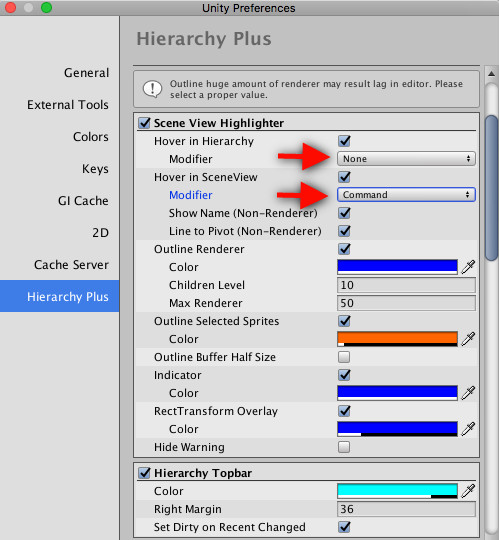499x540 pixels.
Task: Toggle Line to Pivot (Non-Renderer) checkbox
Action: (344, 231)
